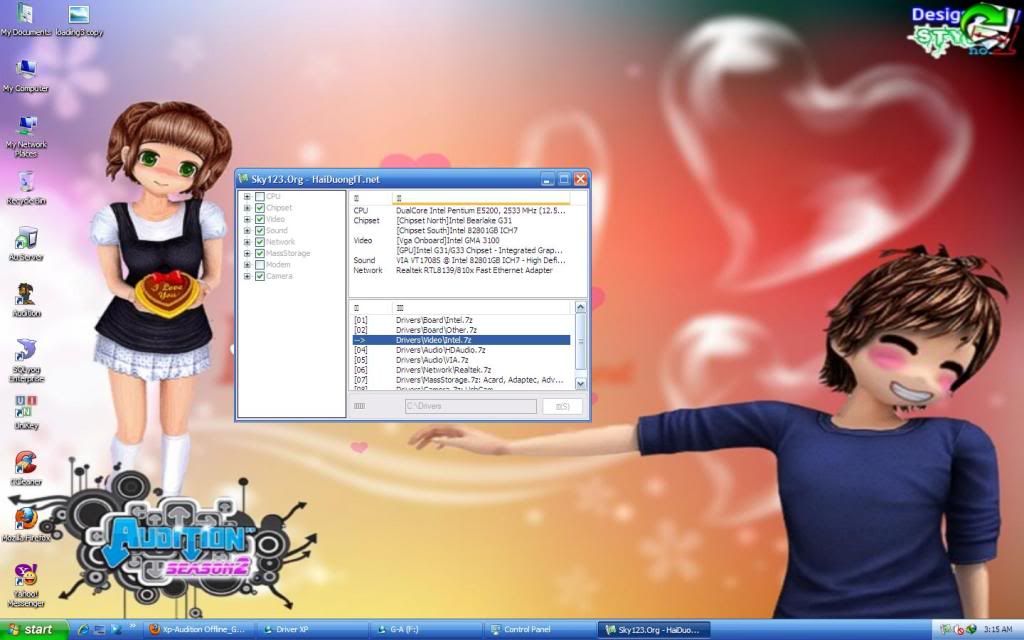
Task: Launch the UniKey shortcut
Action: tap(26, 412)
